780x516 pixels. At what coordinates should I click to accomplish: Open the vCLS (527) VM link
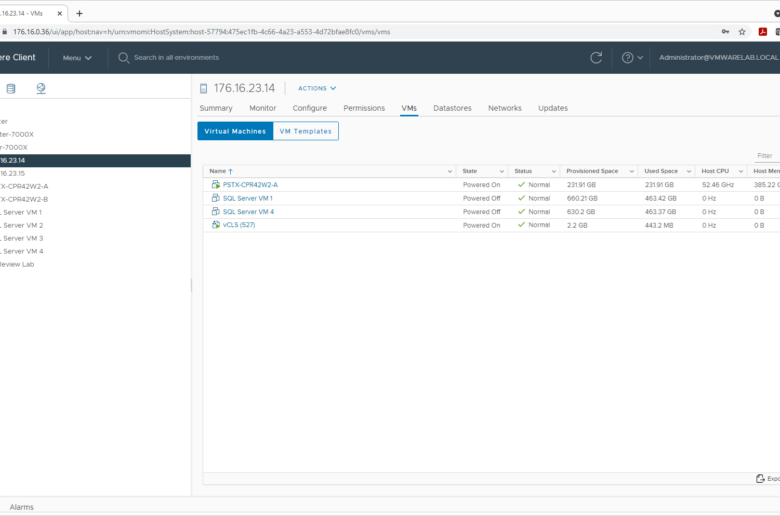[239, 225]
